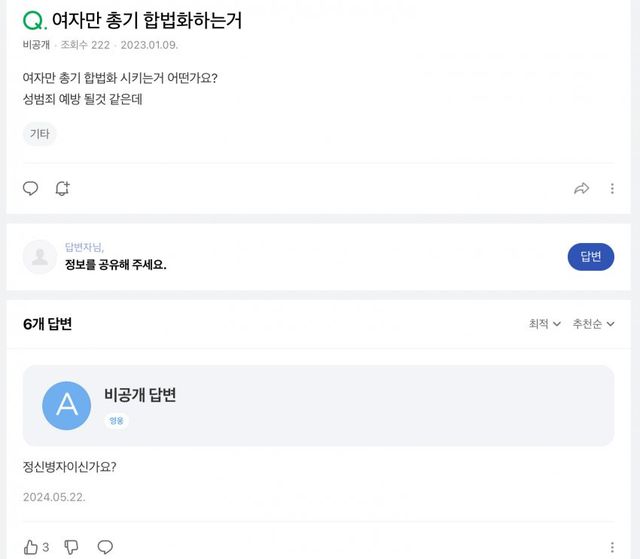Click the green Q question icon
The image size is (640, 559).
point(34,20)
